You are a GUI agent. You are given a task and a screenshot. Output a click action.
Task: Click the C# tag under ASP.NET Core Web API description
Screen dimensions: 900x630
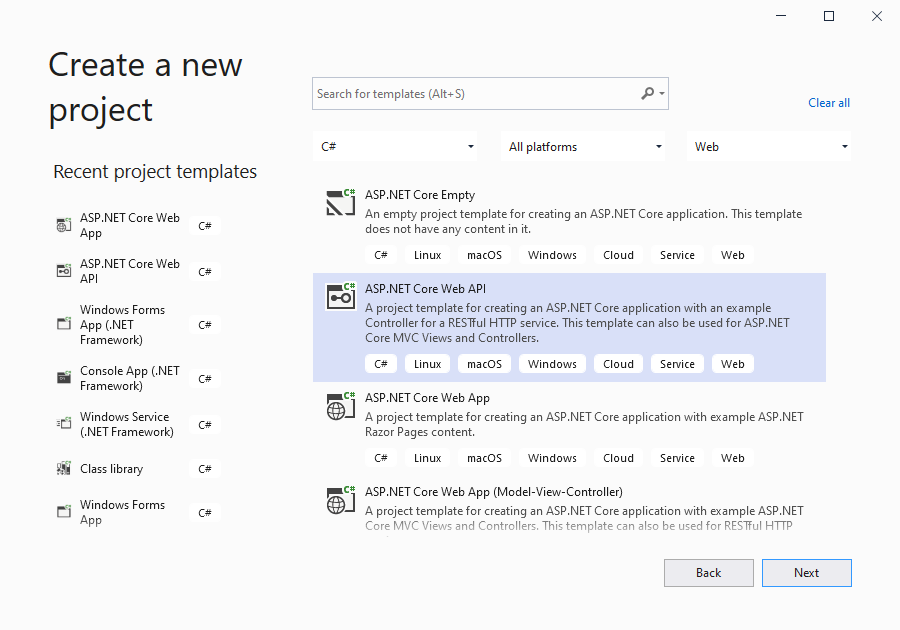[381, 364]
